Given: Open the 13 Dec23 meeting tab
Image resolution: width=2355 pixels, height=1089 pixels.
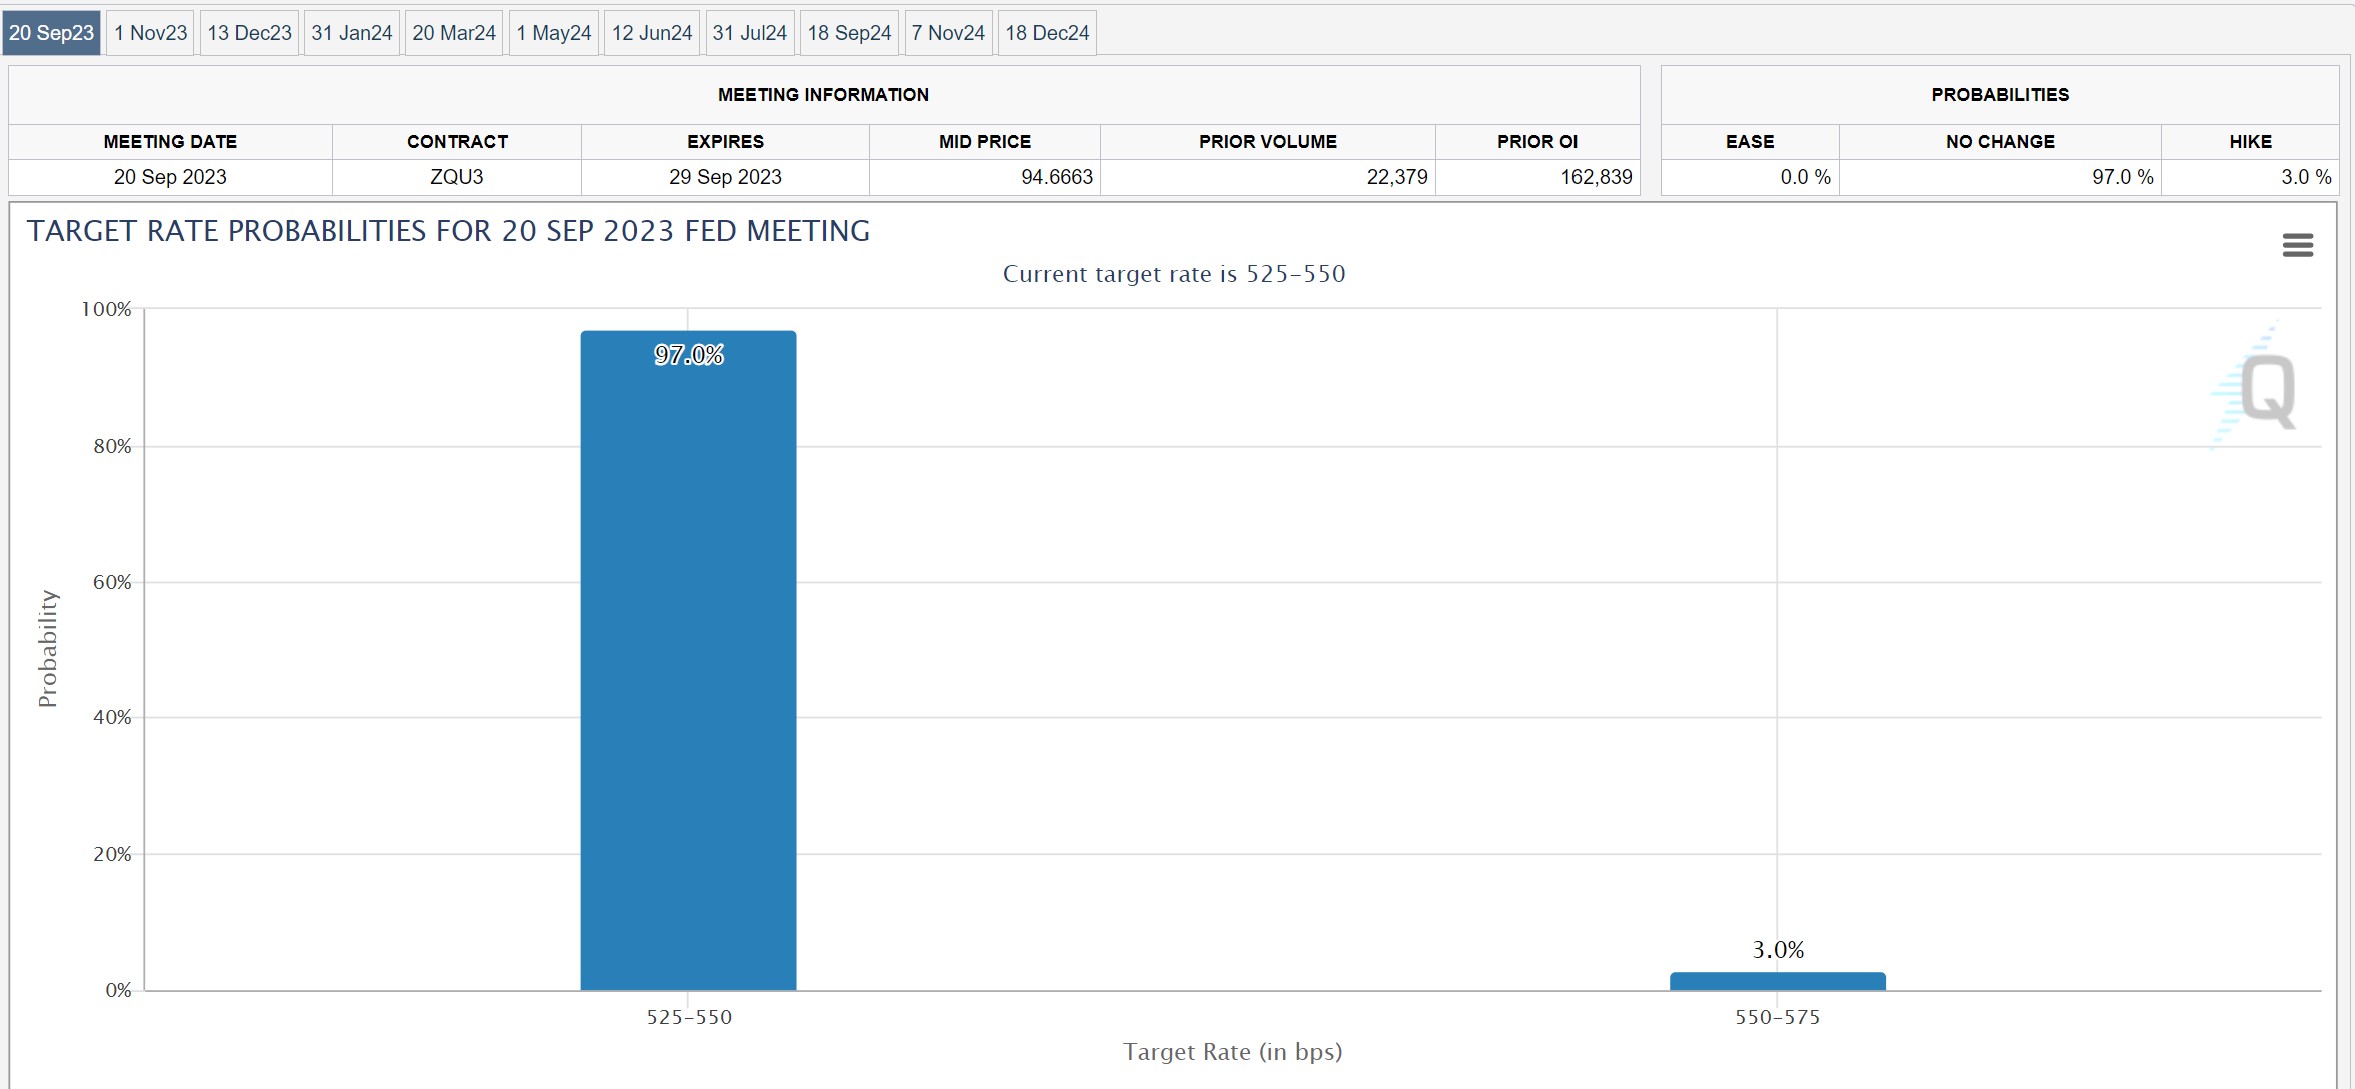Looking at the screenshot, I should [x=249, y=33].
